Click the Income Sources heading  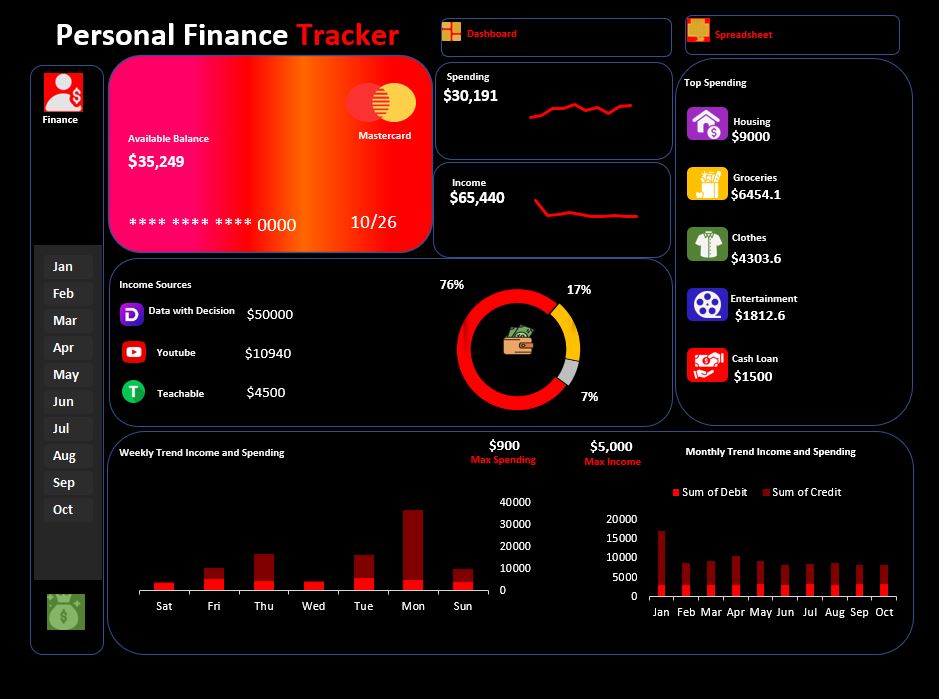(155, 285)
